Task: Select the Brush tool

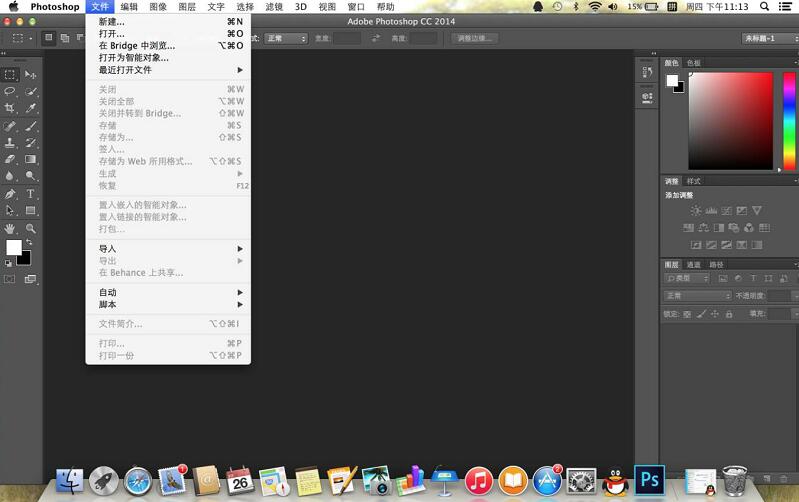Action: point(31,126)
